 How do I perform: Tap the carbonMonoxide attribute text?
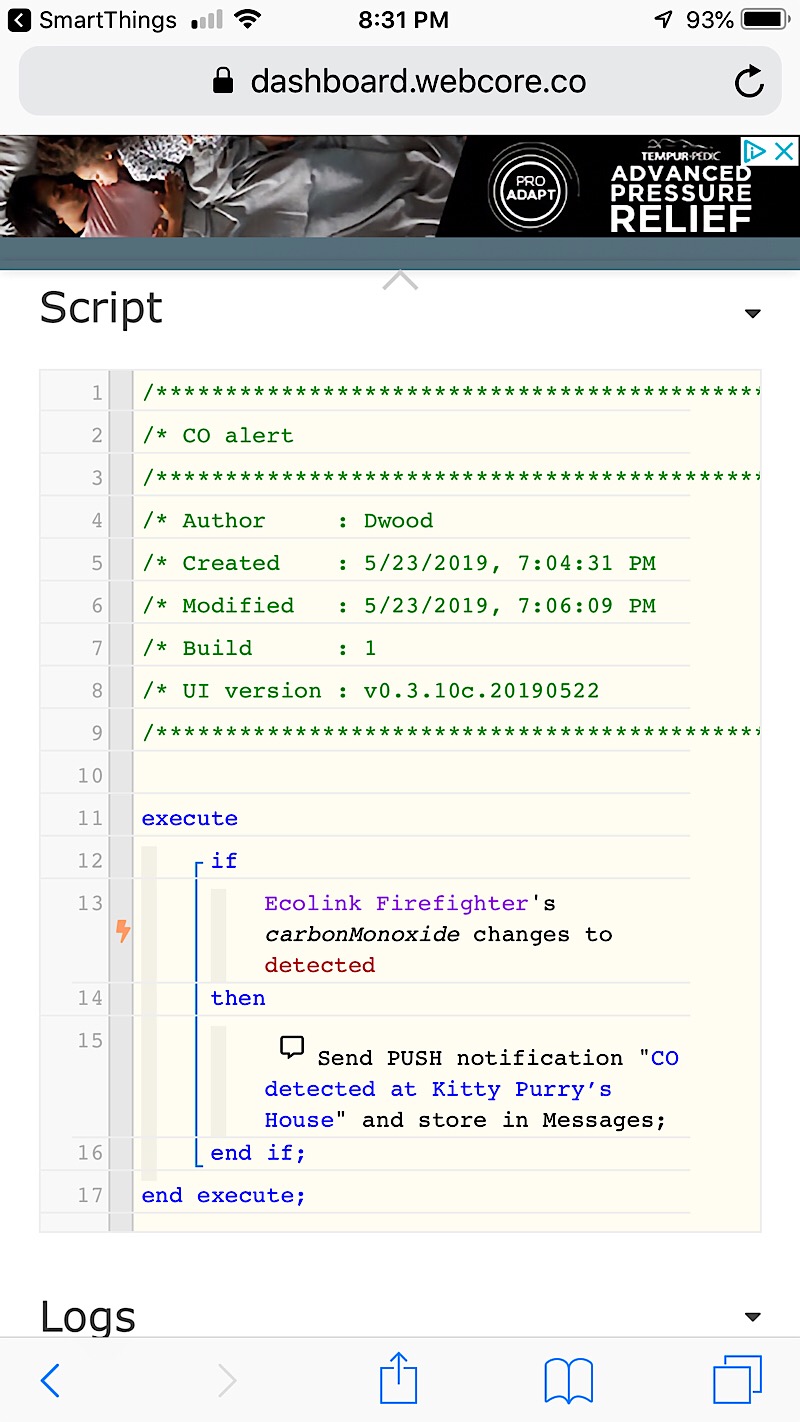point(362,934)
